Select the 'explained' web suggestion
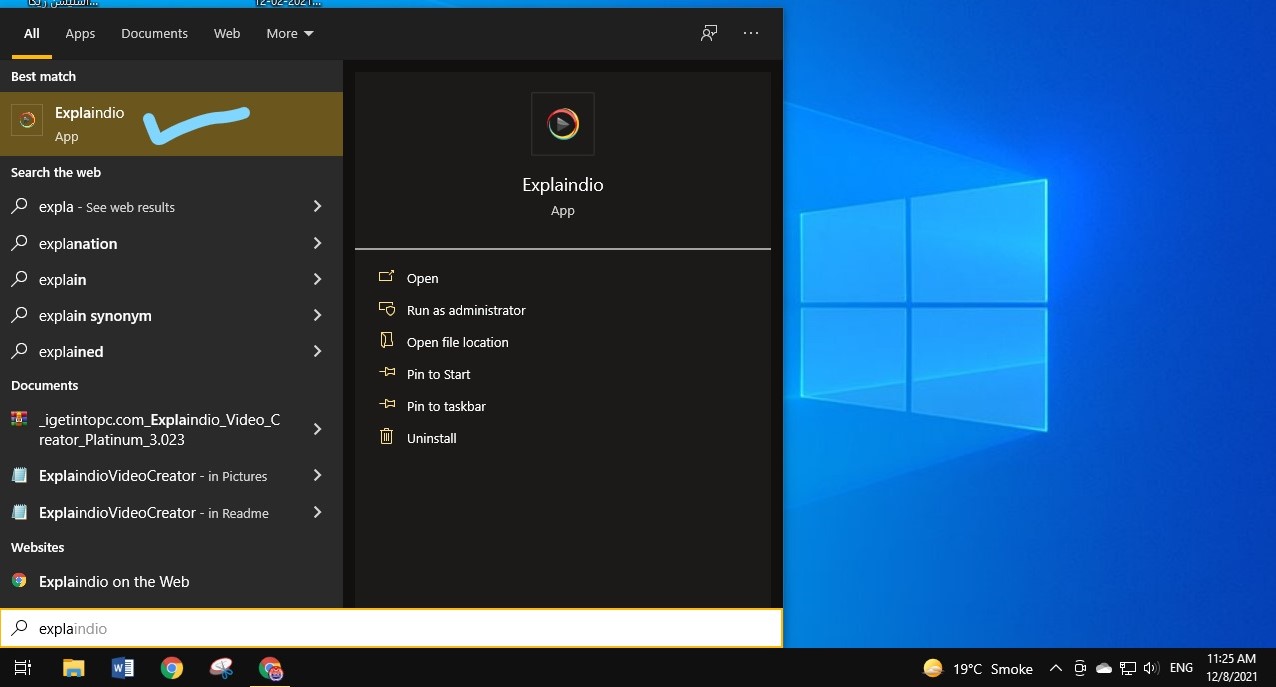The width and height of the screenshot is (1276, 687). (171, 351)
